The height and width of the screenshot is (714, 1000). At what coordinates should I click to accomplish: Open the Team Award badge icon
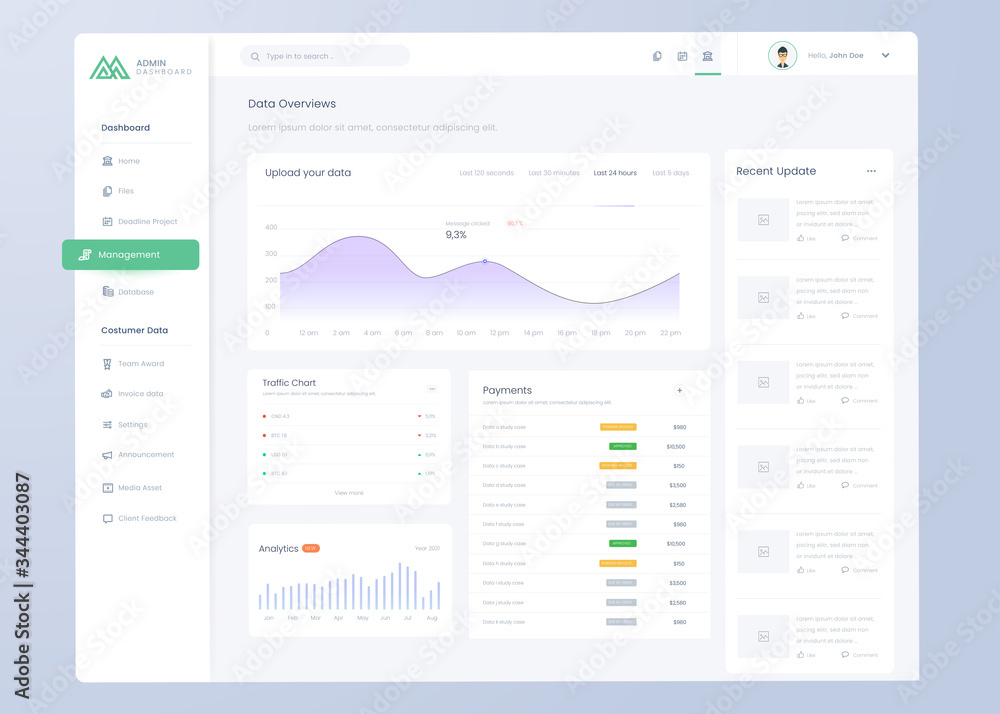[107, 364]
